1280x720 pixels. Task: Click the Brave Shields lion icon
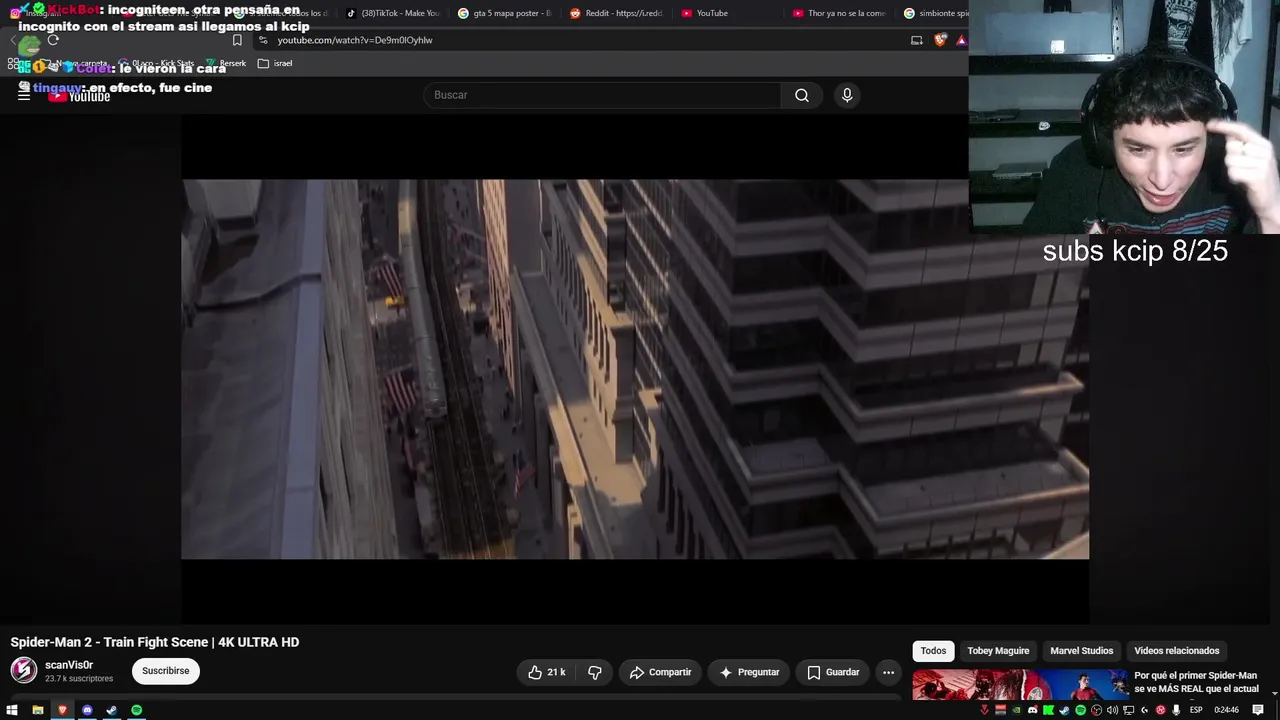coord(940,40)
